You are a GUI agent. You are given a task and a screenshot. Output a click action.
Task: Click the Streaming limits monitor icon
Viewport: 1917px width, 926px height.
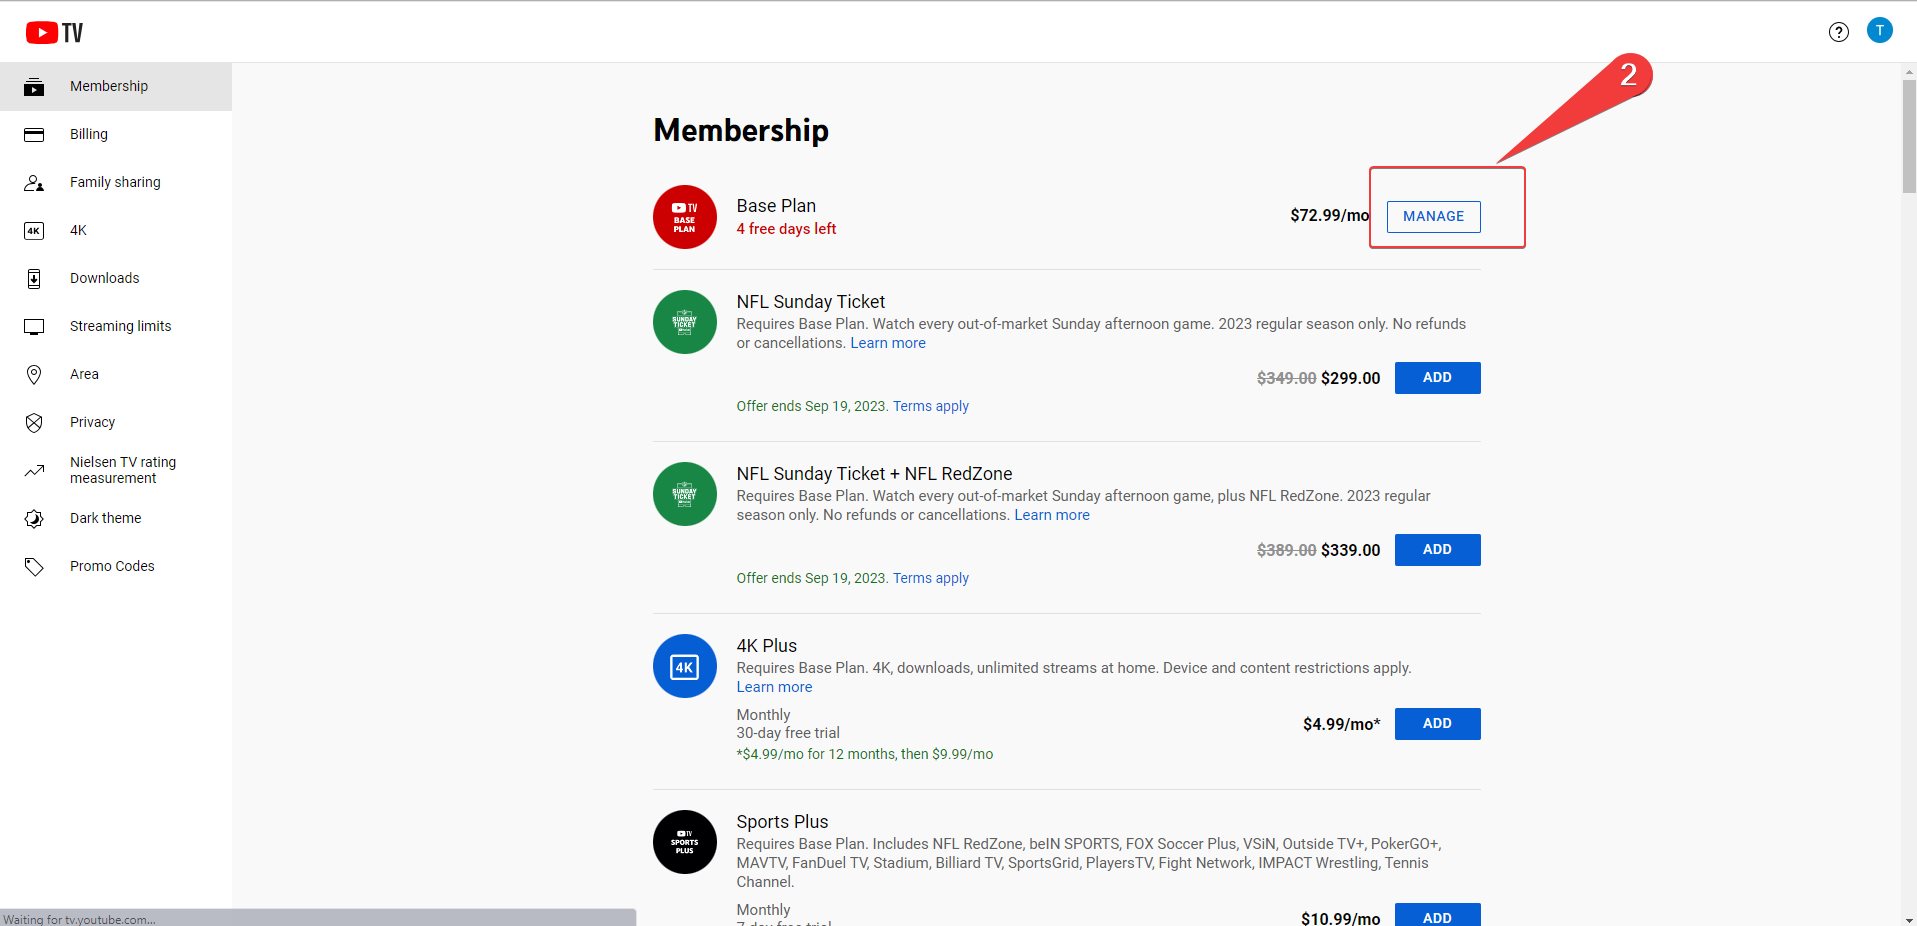click(35, 326)
